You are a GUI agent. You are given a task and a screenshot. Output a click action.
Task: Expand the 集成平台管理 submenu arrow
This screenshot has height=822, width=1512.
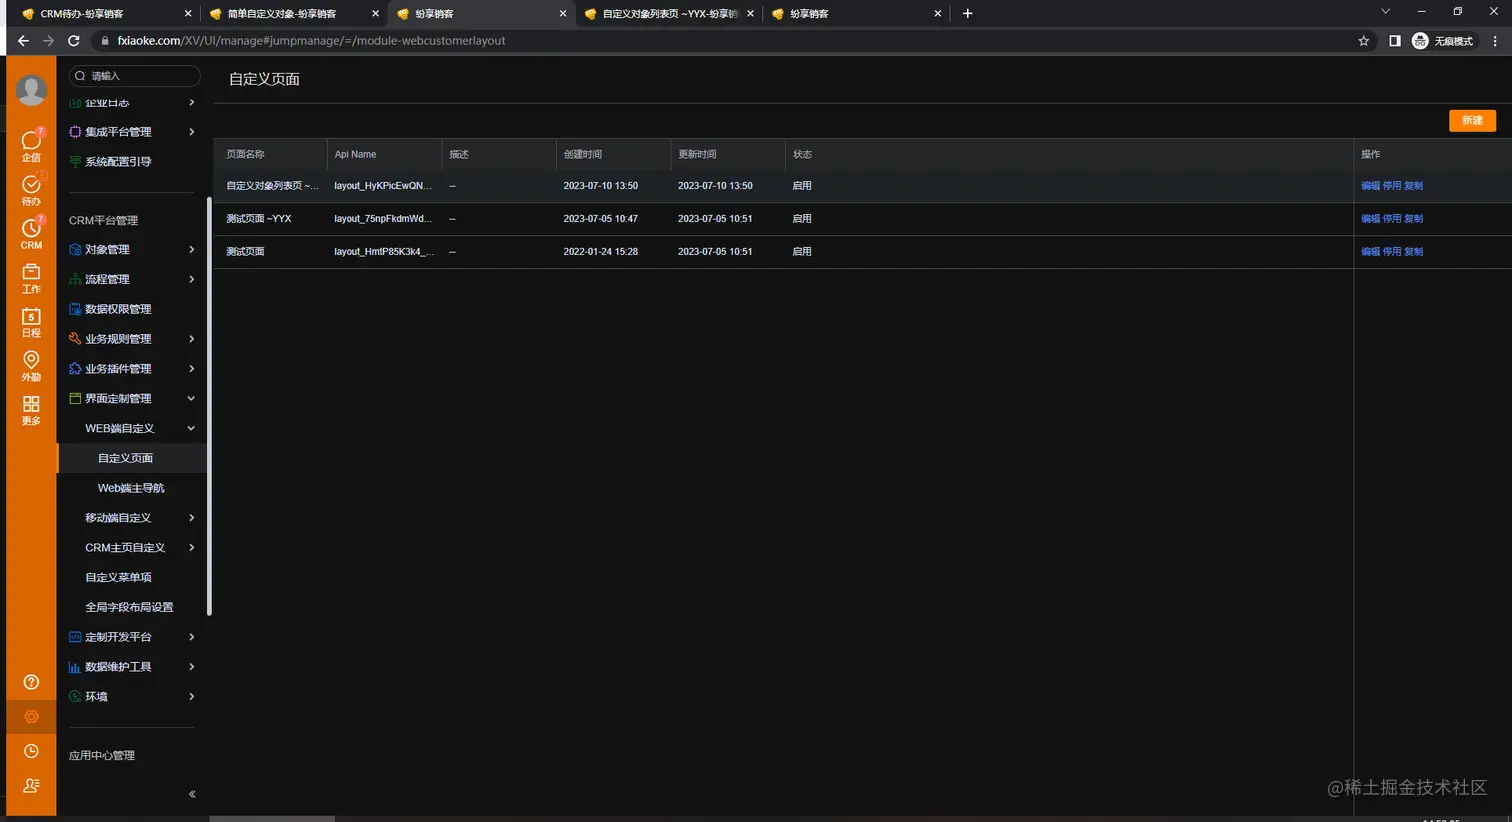click(x=192, y=132)
